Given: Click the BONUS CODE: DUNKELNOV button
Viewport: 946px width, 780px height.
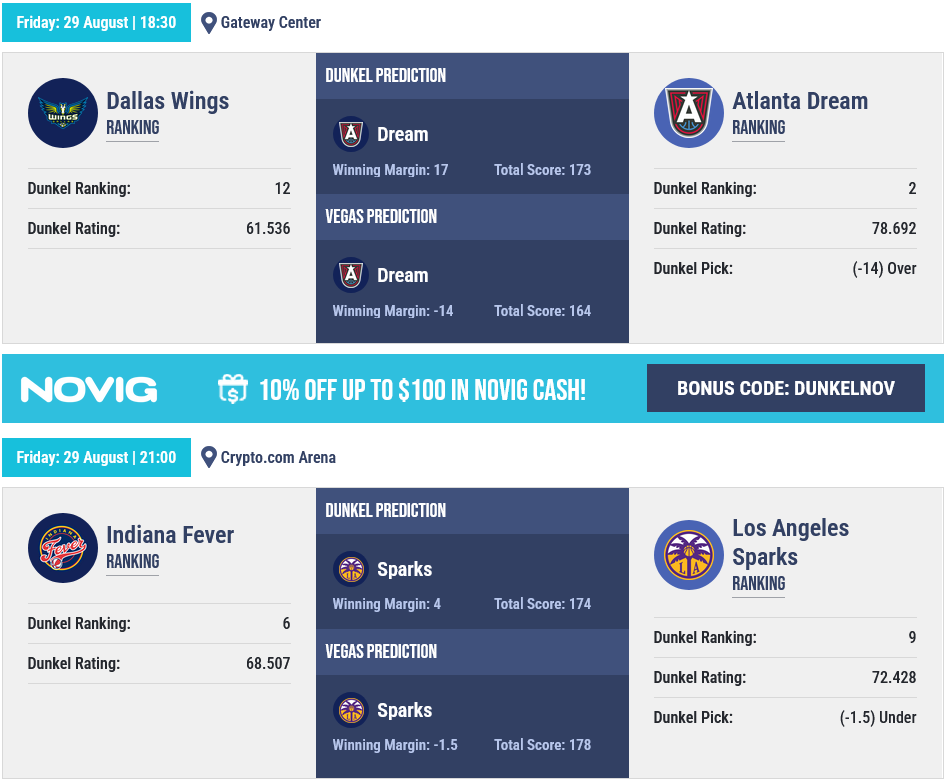Looking at the screenshot, I should (786, 388).
